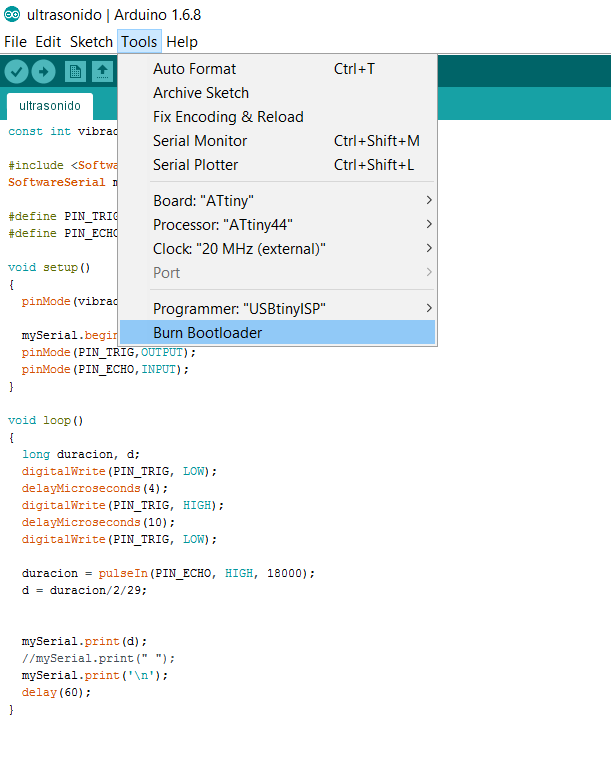Click the pinMode(PIN_TRIG,OUTPUT); line
611x770 pixels.
(x=109, y=353)
